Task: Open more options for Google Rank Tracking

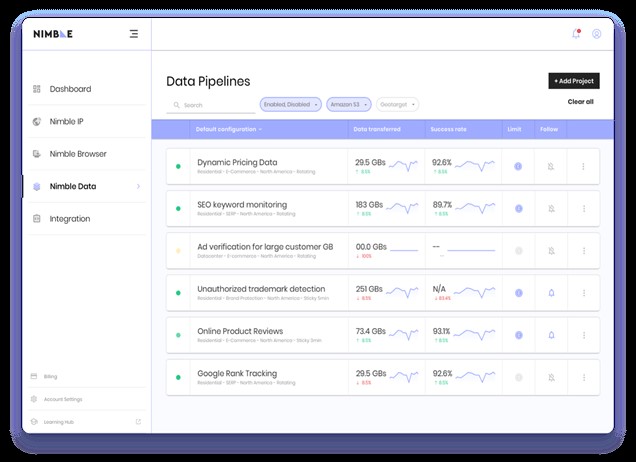Action: pos(584,377)
